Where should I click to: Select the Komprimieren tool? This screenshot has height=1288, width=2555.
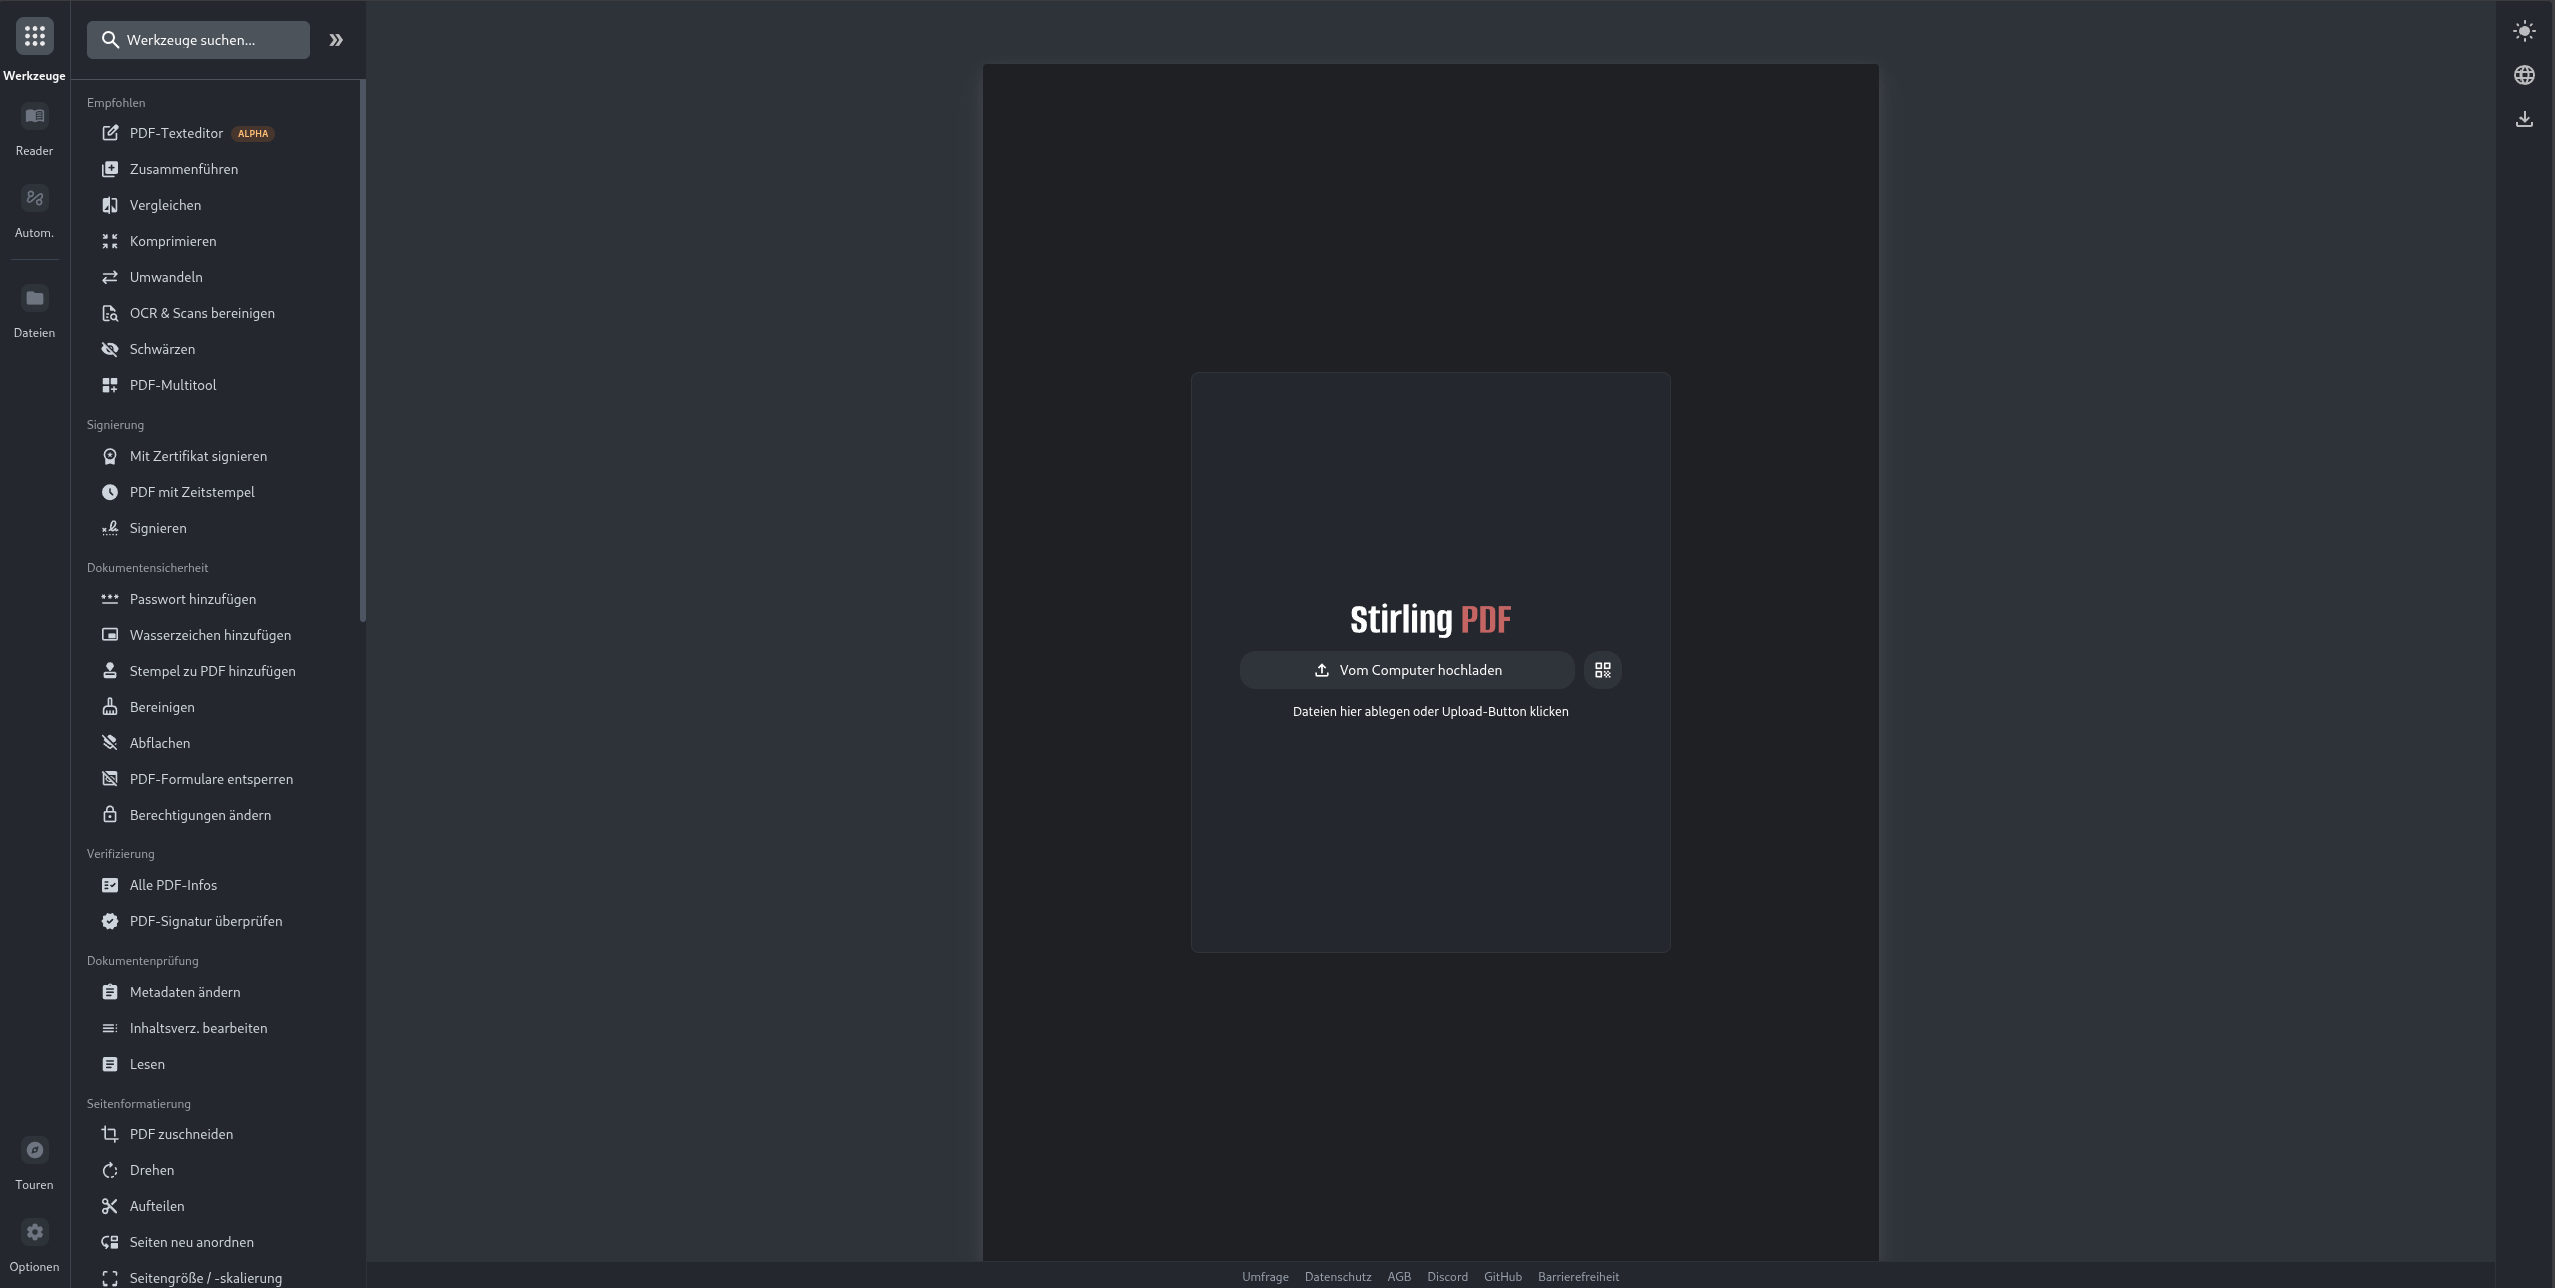pos(172,241)
